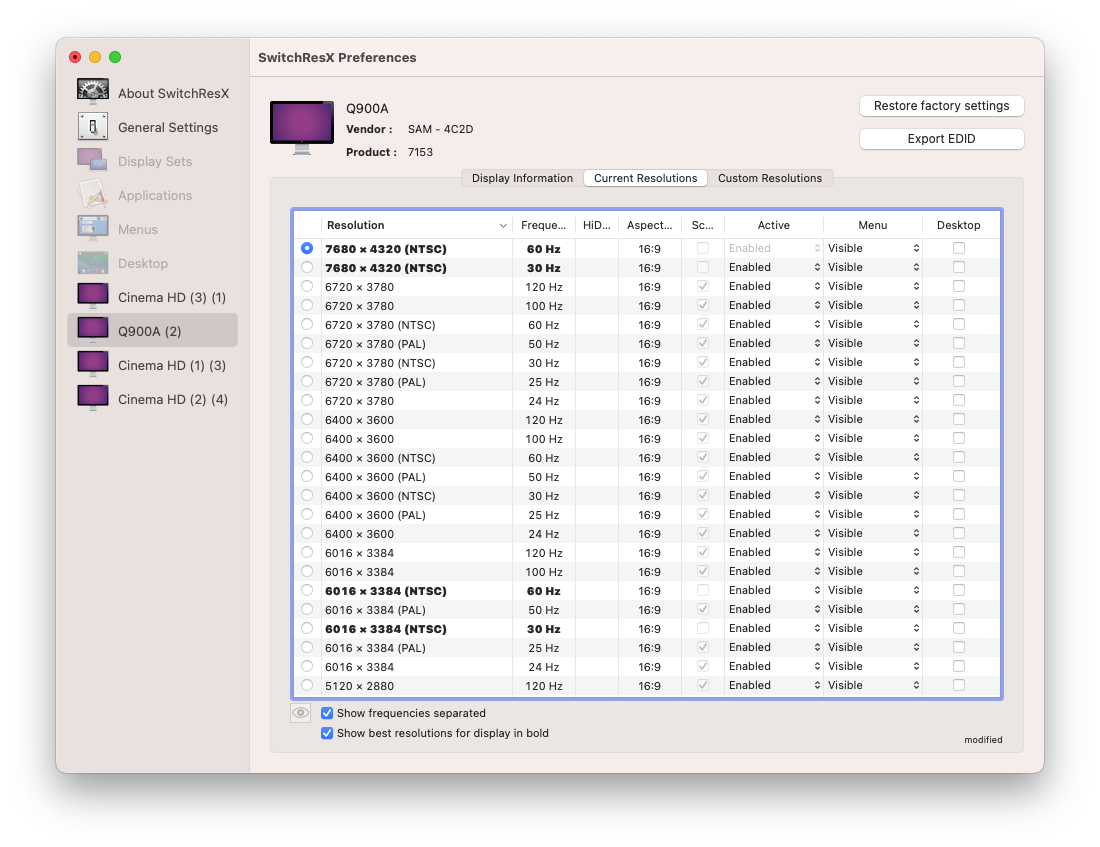
Task: Select Cinema HD (1) (3) sidebar entry
Action: (153, 365)
